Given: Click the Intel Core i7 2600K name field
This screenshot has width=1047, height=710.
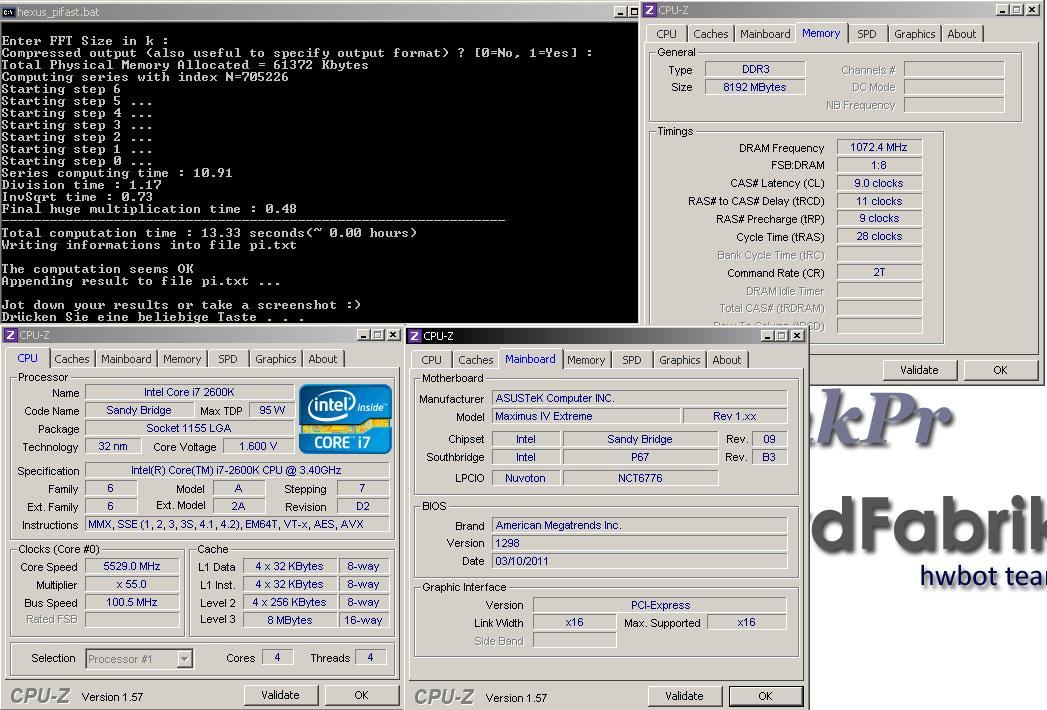Looking at the screenshot, I should click(x=190, y=392).
